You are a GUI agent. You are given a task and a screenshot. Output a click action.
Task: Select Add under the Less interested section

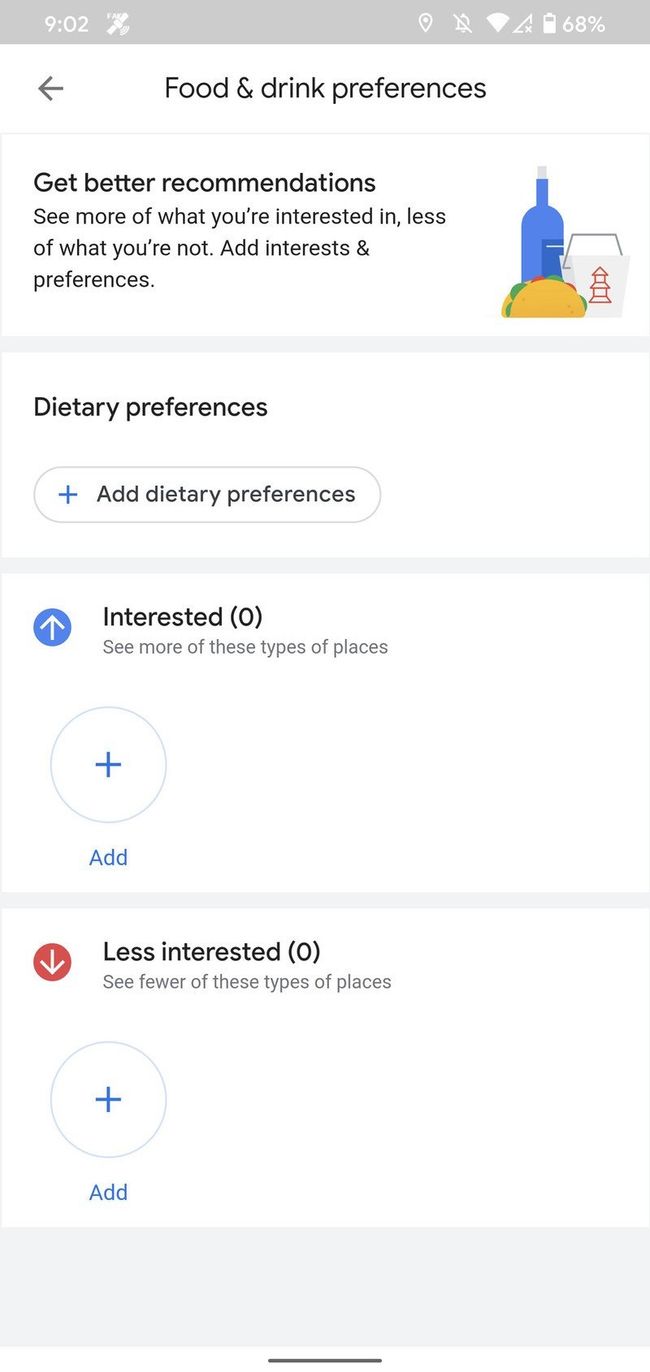[x=108, y=1192]
